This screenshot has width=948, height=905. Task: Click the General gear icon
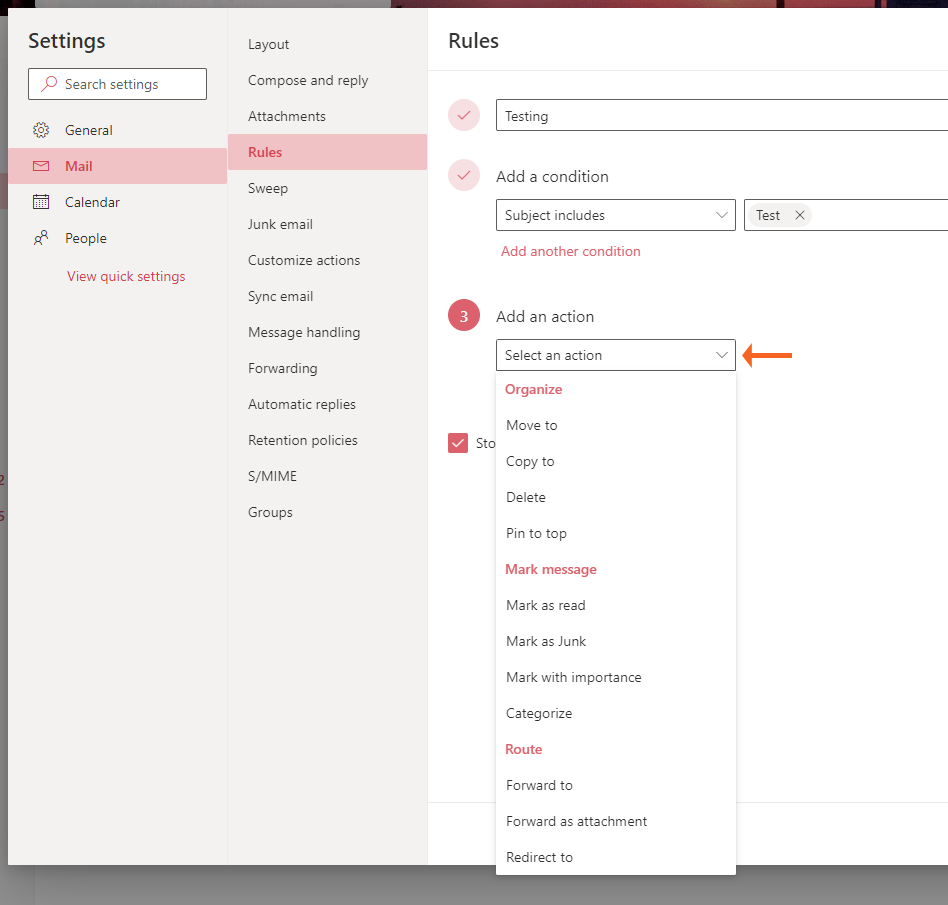pos(41,130)
